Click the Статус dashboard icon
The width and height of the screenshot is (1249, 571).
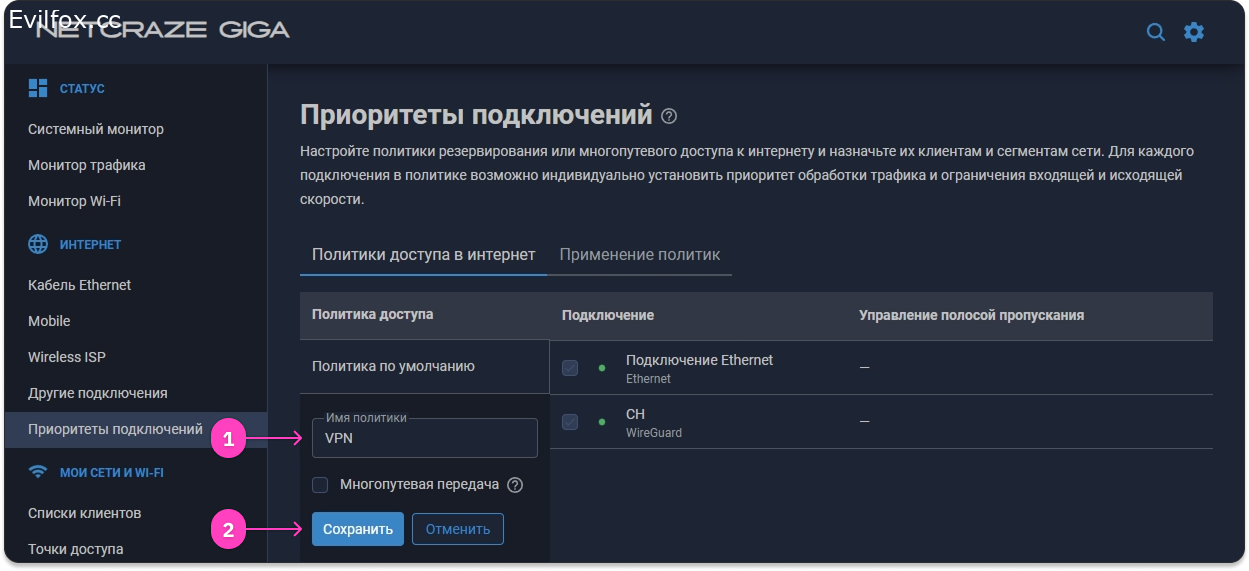pyautogui.click(x=38, y=88)
